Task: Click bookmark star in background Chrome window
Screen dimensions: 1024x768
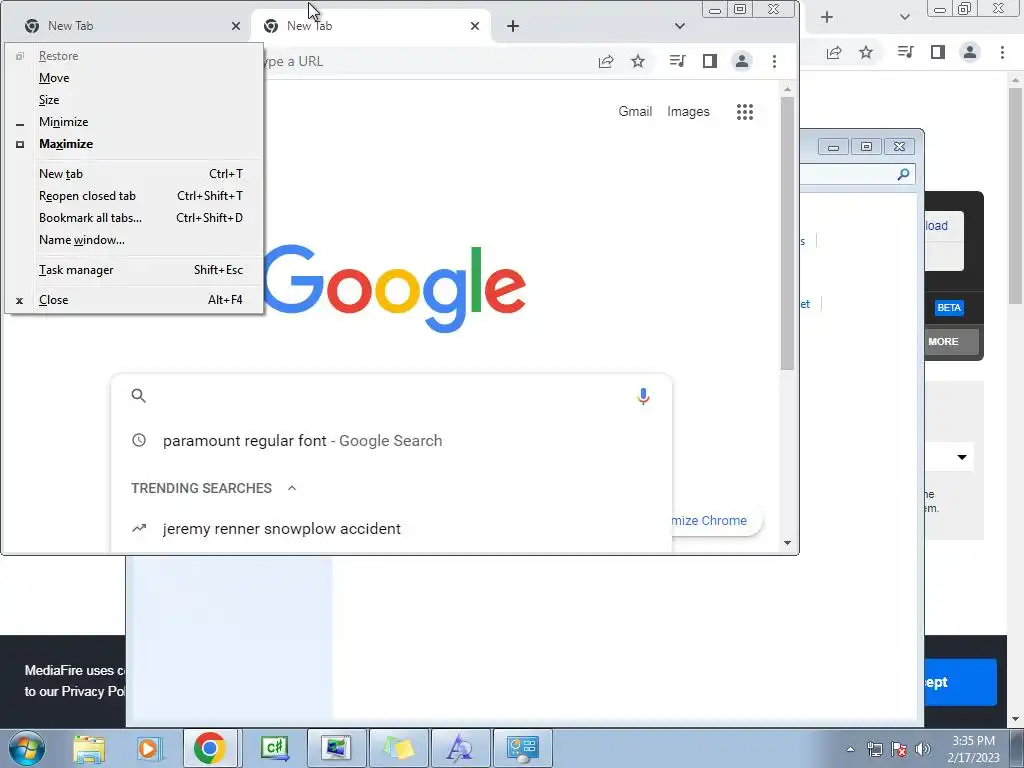Action: 866,52
